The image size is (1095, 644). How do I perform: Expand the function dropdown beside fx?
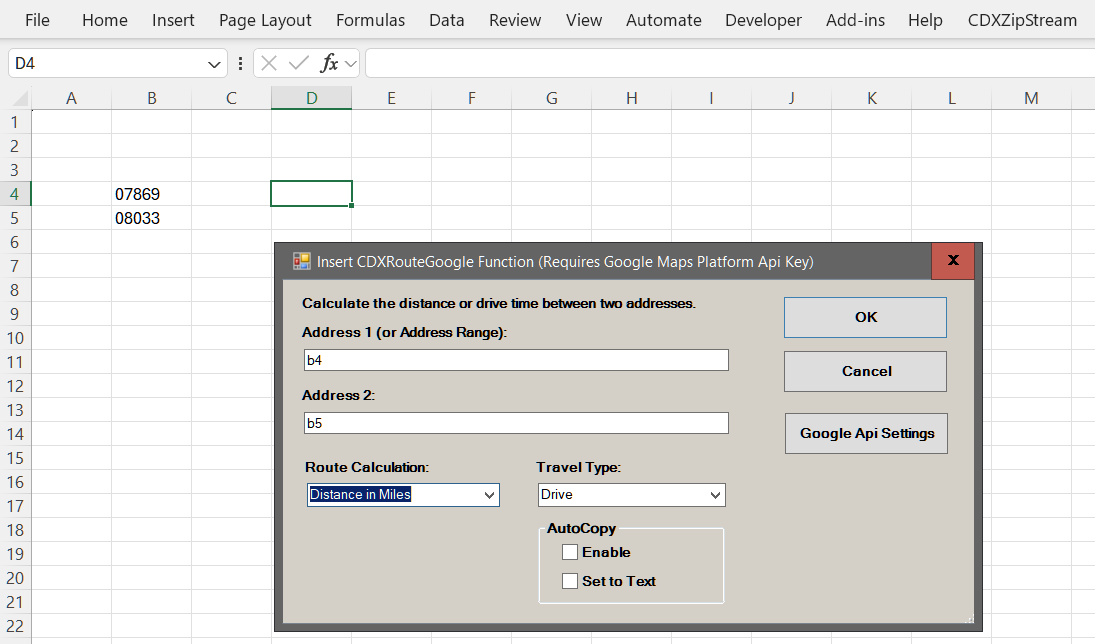[x=351, y=64]
